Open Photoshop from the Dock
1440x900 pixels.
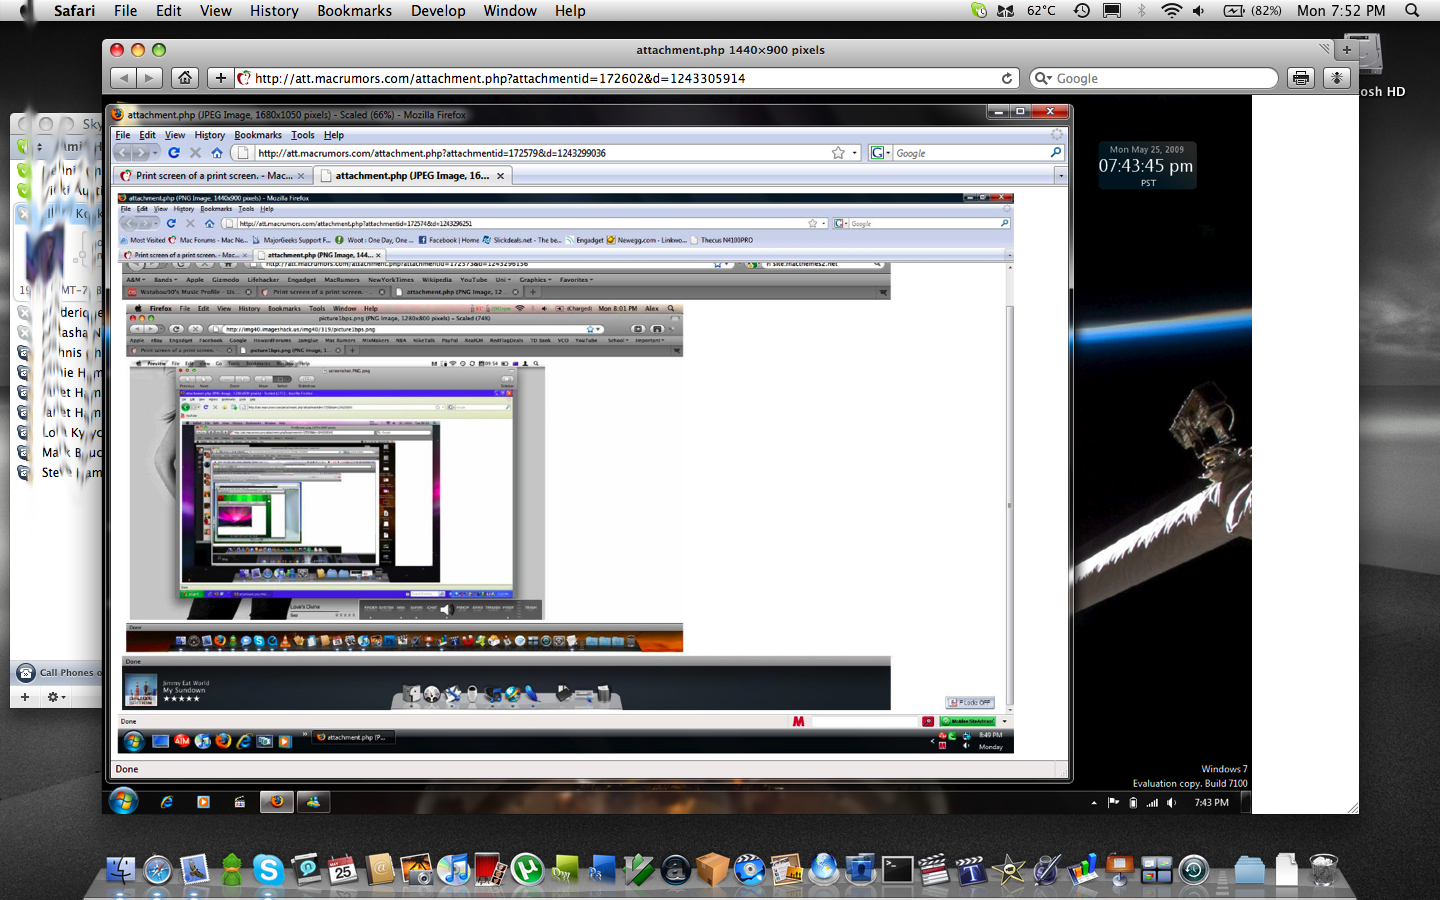(x=602, y=869)
